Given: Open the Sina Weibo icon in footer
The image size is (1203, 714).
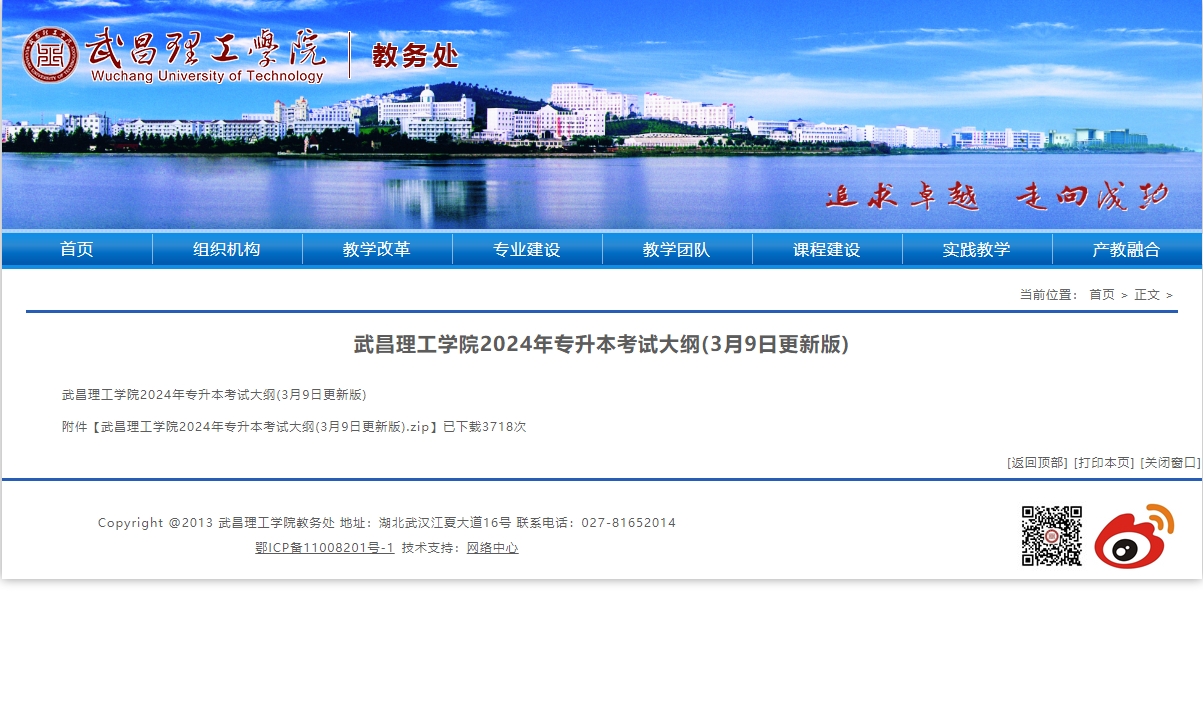Looking at the screenshot, I should pos(1134,536).
